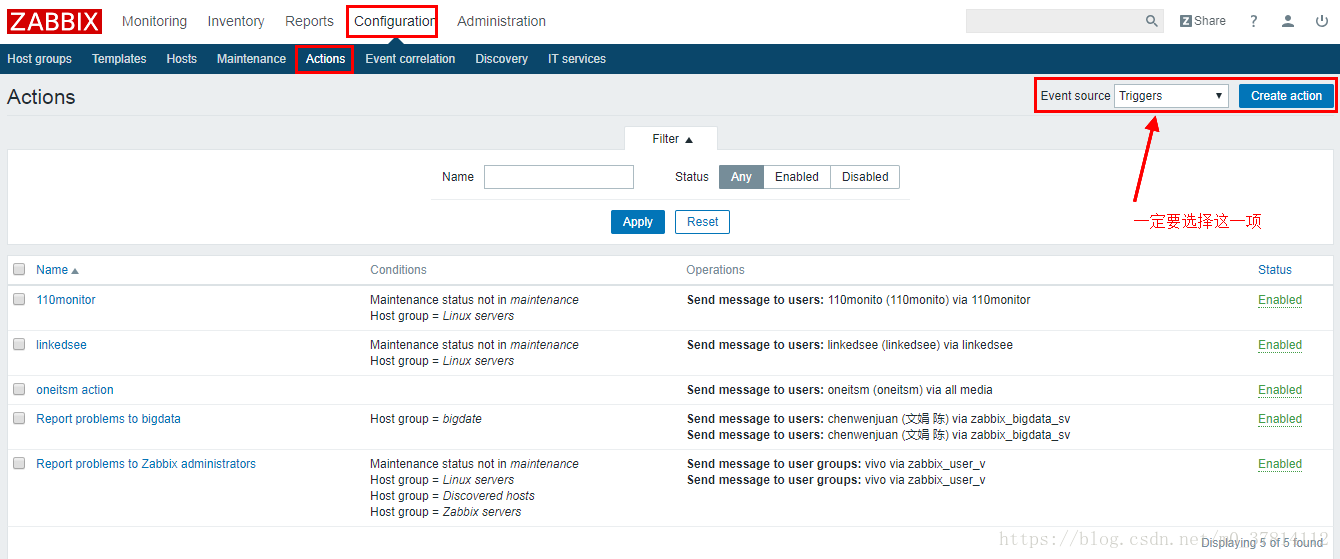Open the Report problems to bigdata link
The height and width of the screenshot is (559, 1340).
pos(108,419)
